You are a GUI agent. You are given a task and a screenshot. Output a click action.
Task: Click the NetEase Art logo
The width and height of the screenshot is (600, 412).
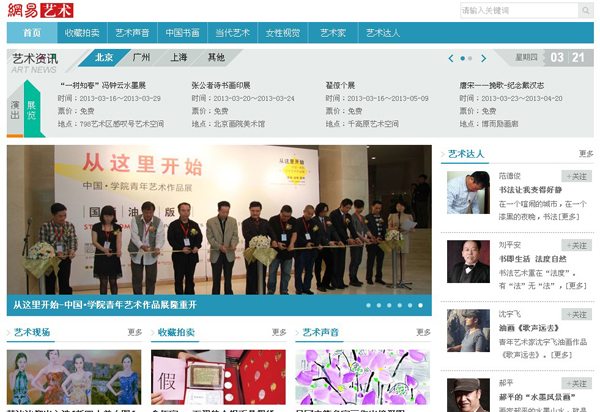(41, 10)
